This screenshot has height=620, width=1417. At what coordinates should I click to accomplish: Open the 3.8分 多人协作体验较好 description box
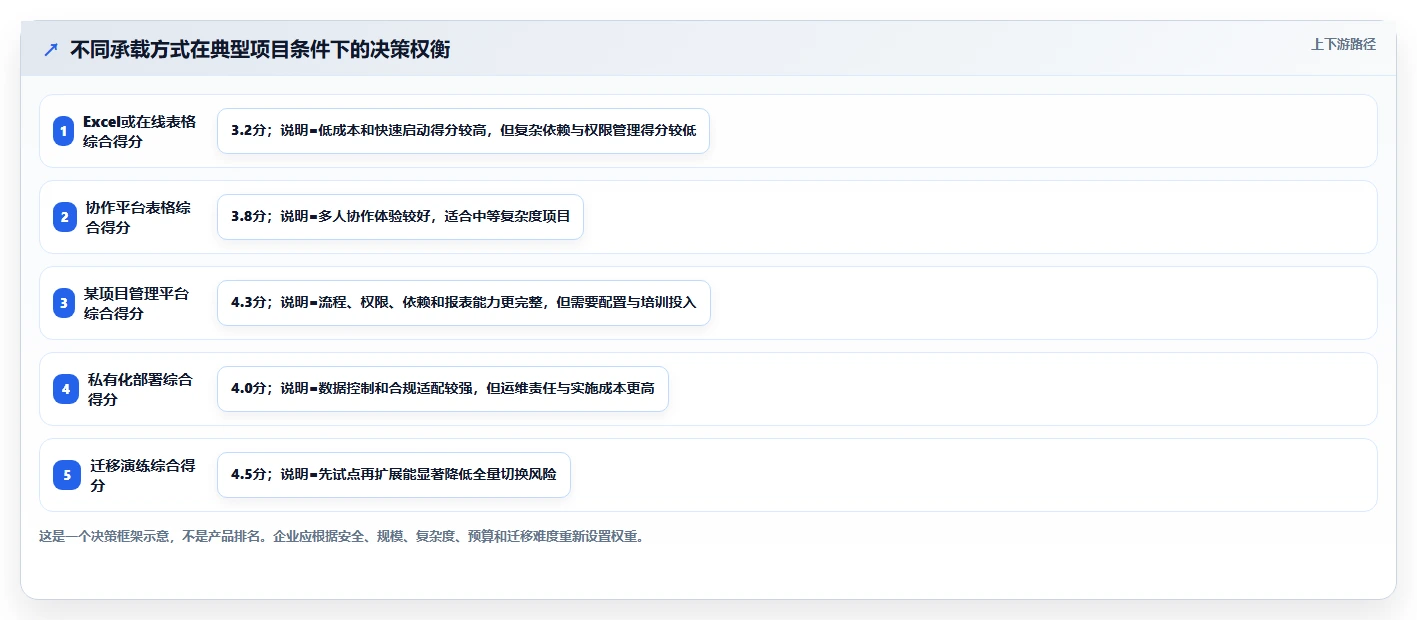[400, 217]
